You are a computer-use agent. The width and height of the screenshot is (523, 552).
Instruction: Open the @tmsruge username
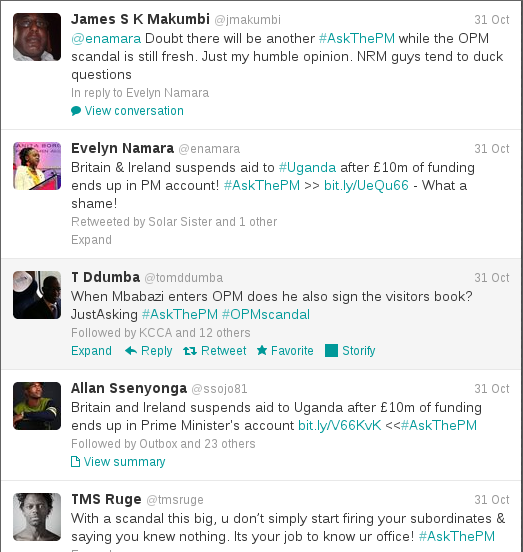[175, 500]
